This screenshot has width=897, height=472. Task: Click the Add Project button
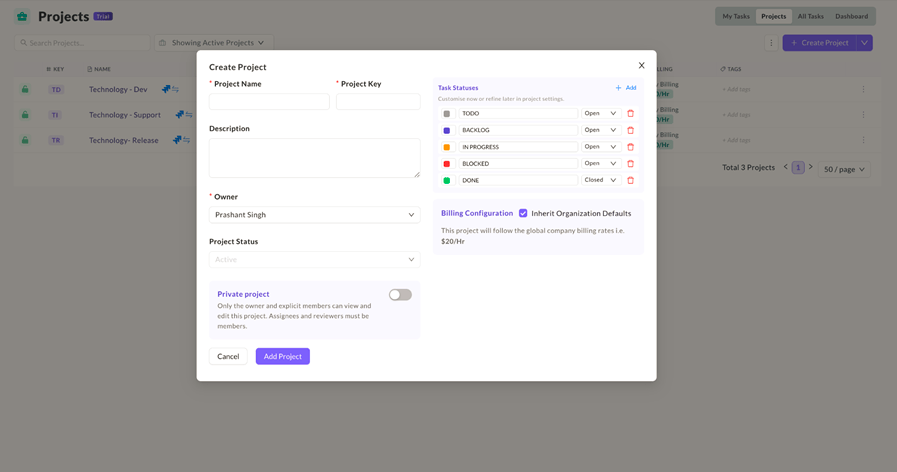[x=283, y=356]
